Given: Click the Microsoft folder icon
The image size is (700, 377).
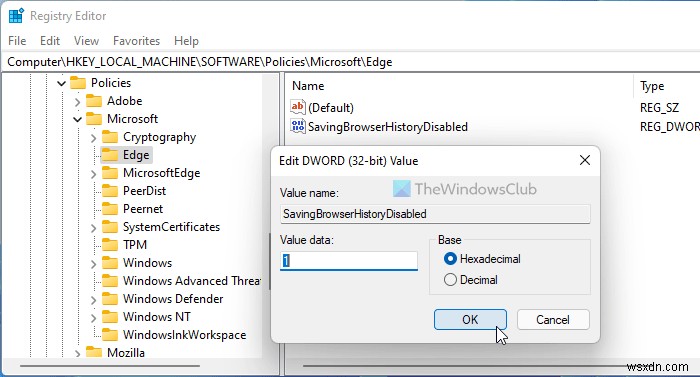Looking at the screenshot, I should pyautogui.click(x=94, y=118).
